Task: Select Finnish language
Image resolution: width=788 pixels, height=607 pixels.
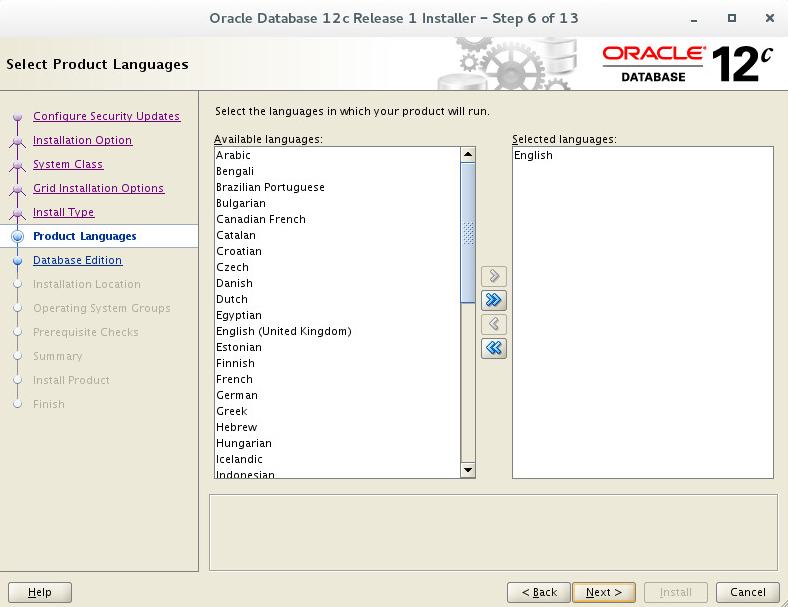Action: tap(337, 363)
